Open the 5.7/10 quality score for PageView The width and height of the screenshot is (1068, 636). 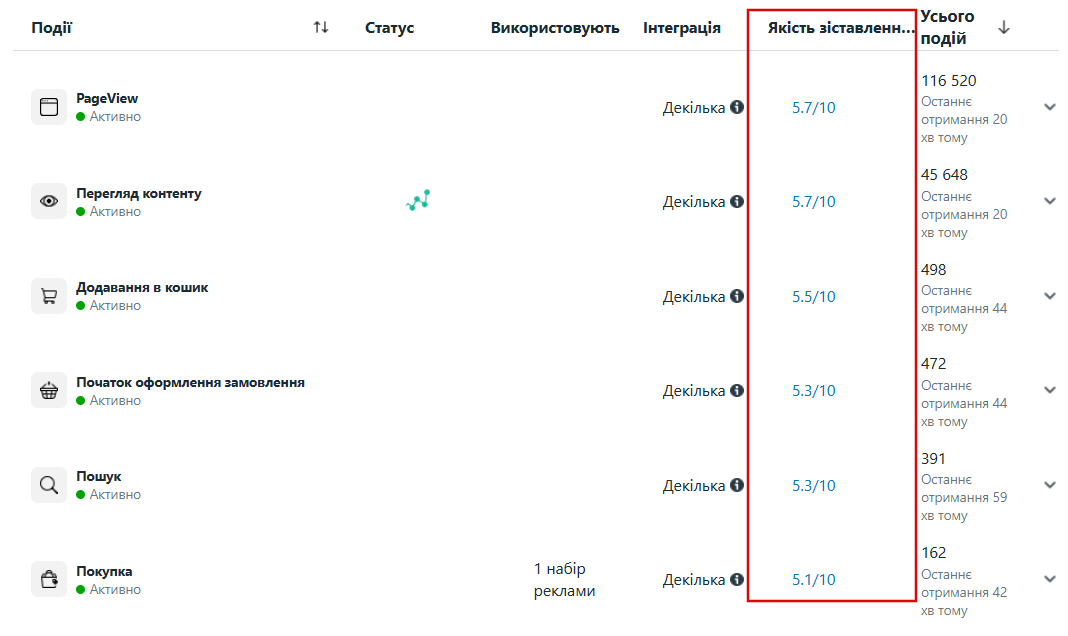(x=813, y=108)
